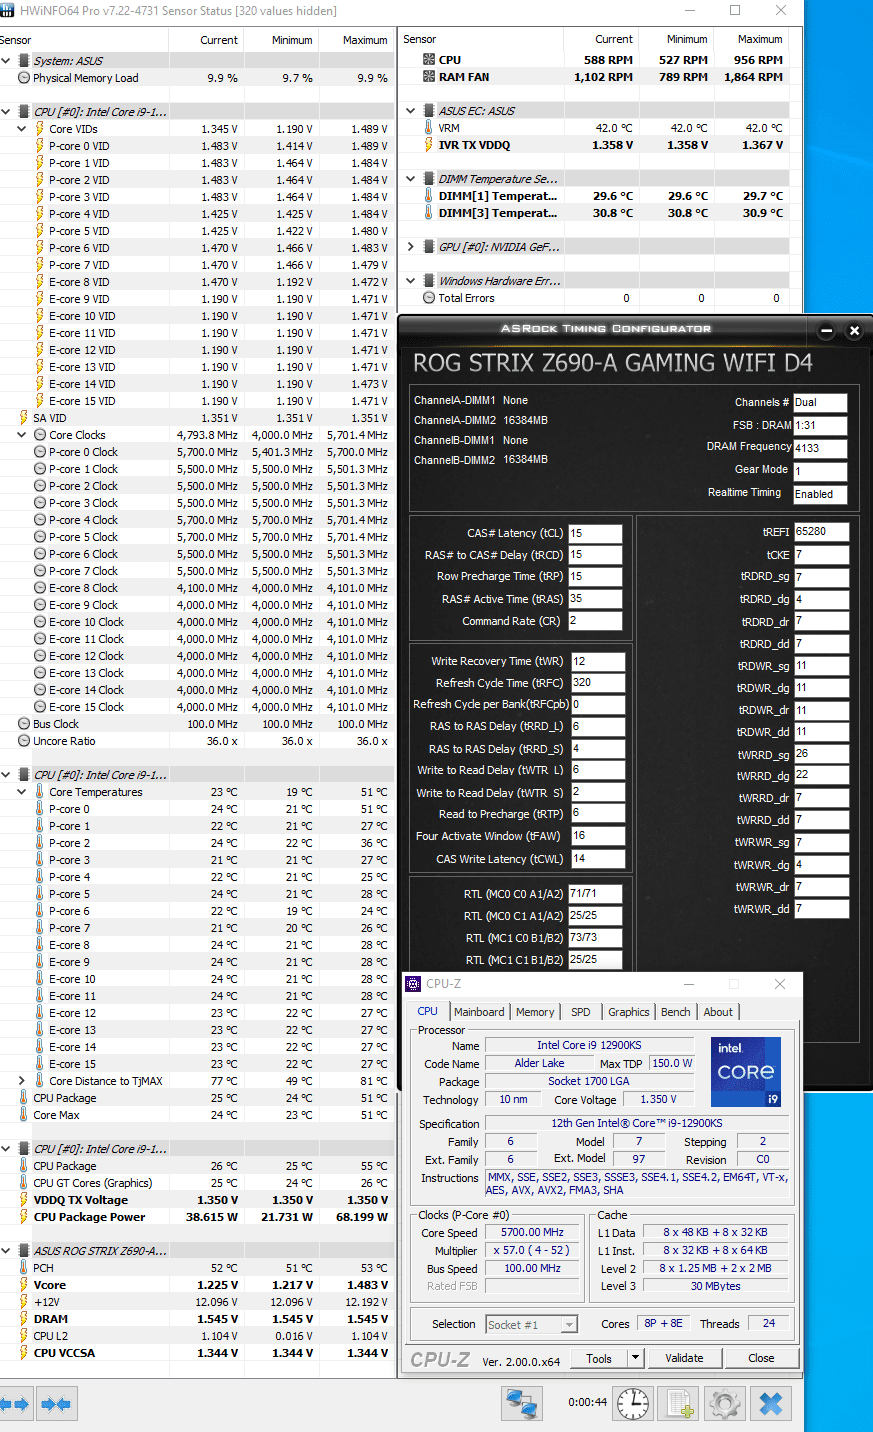
Task: Open the SPD tab in CPU-Z
Action: click(581, 1012)
